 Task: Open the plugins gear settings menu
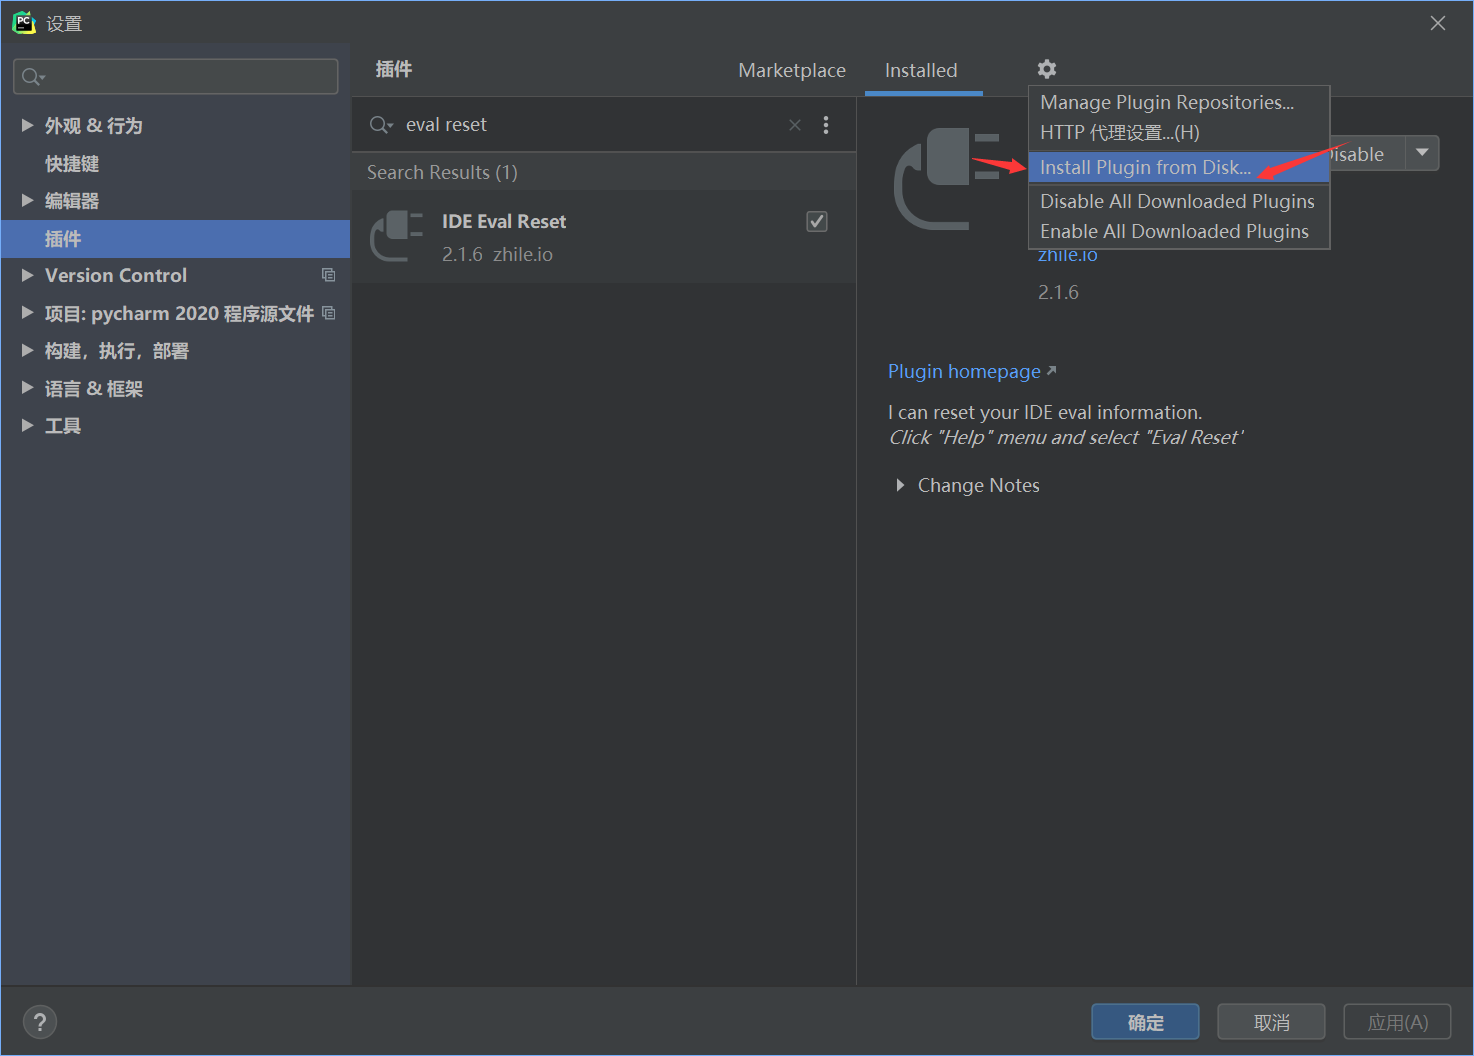(x=1046, y=69)
